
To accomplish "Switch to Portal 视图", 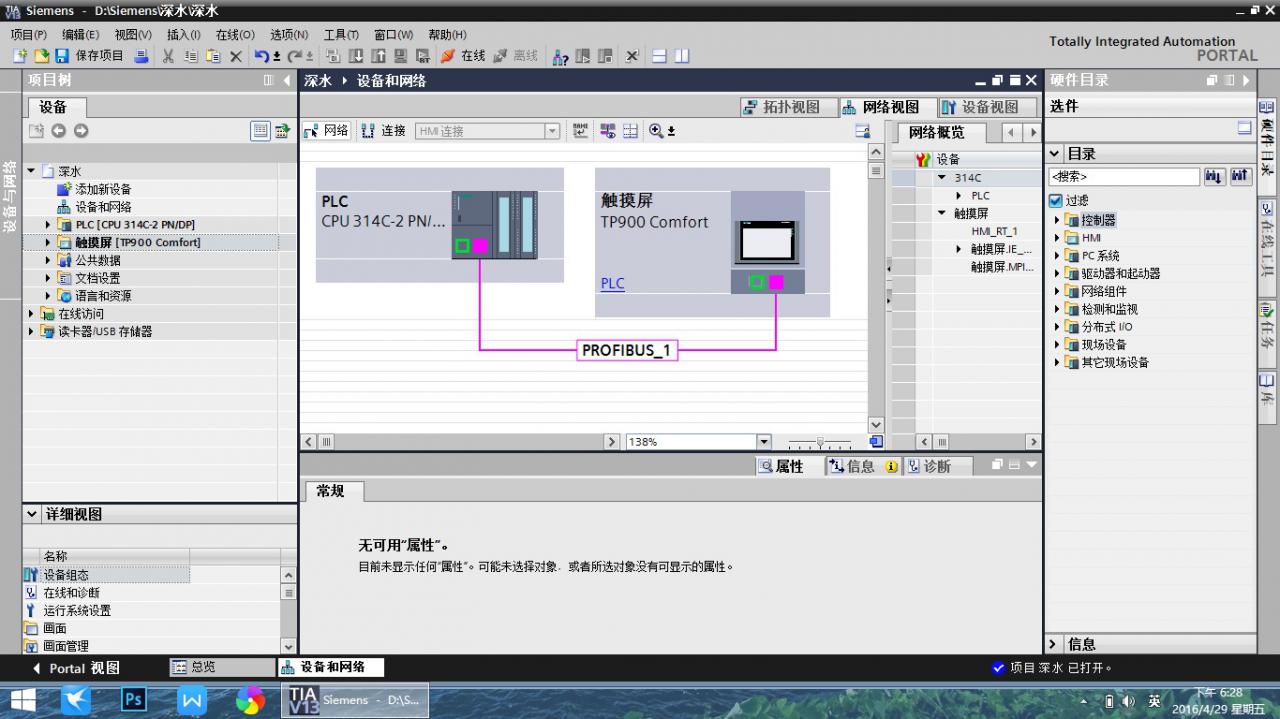I will pyautogui.click(x=76, y=668).
